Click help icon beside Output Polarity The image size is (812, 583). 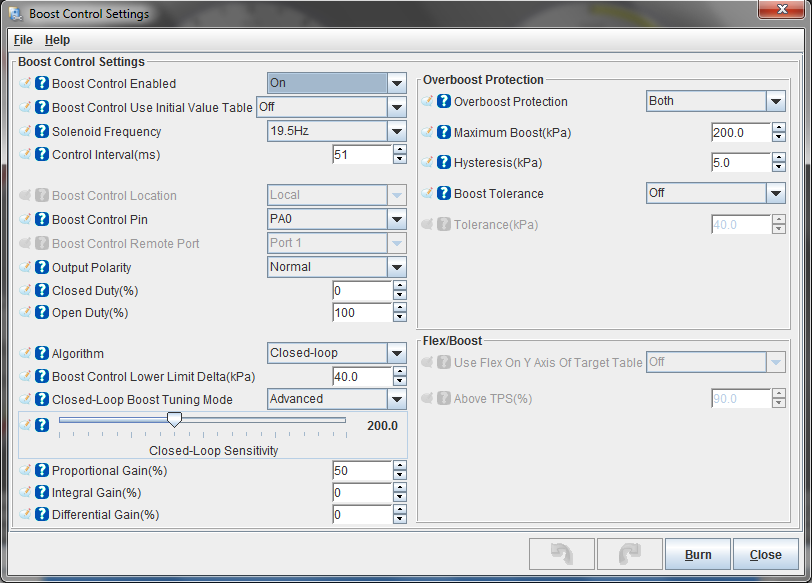click(42, 267)
